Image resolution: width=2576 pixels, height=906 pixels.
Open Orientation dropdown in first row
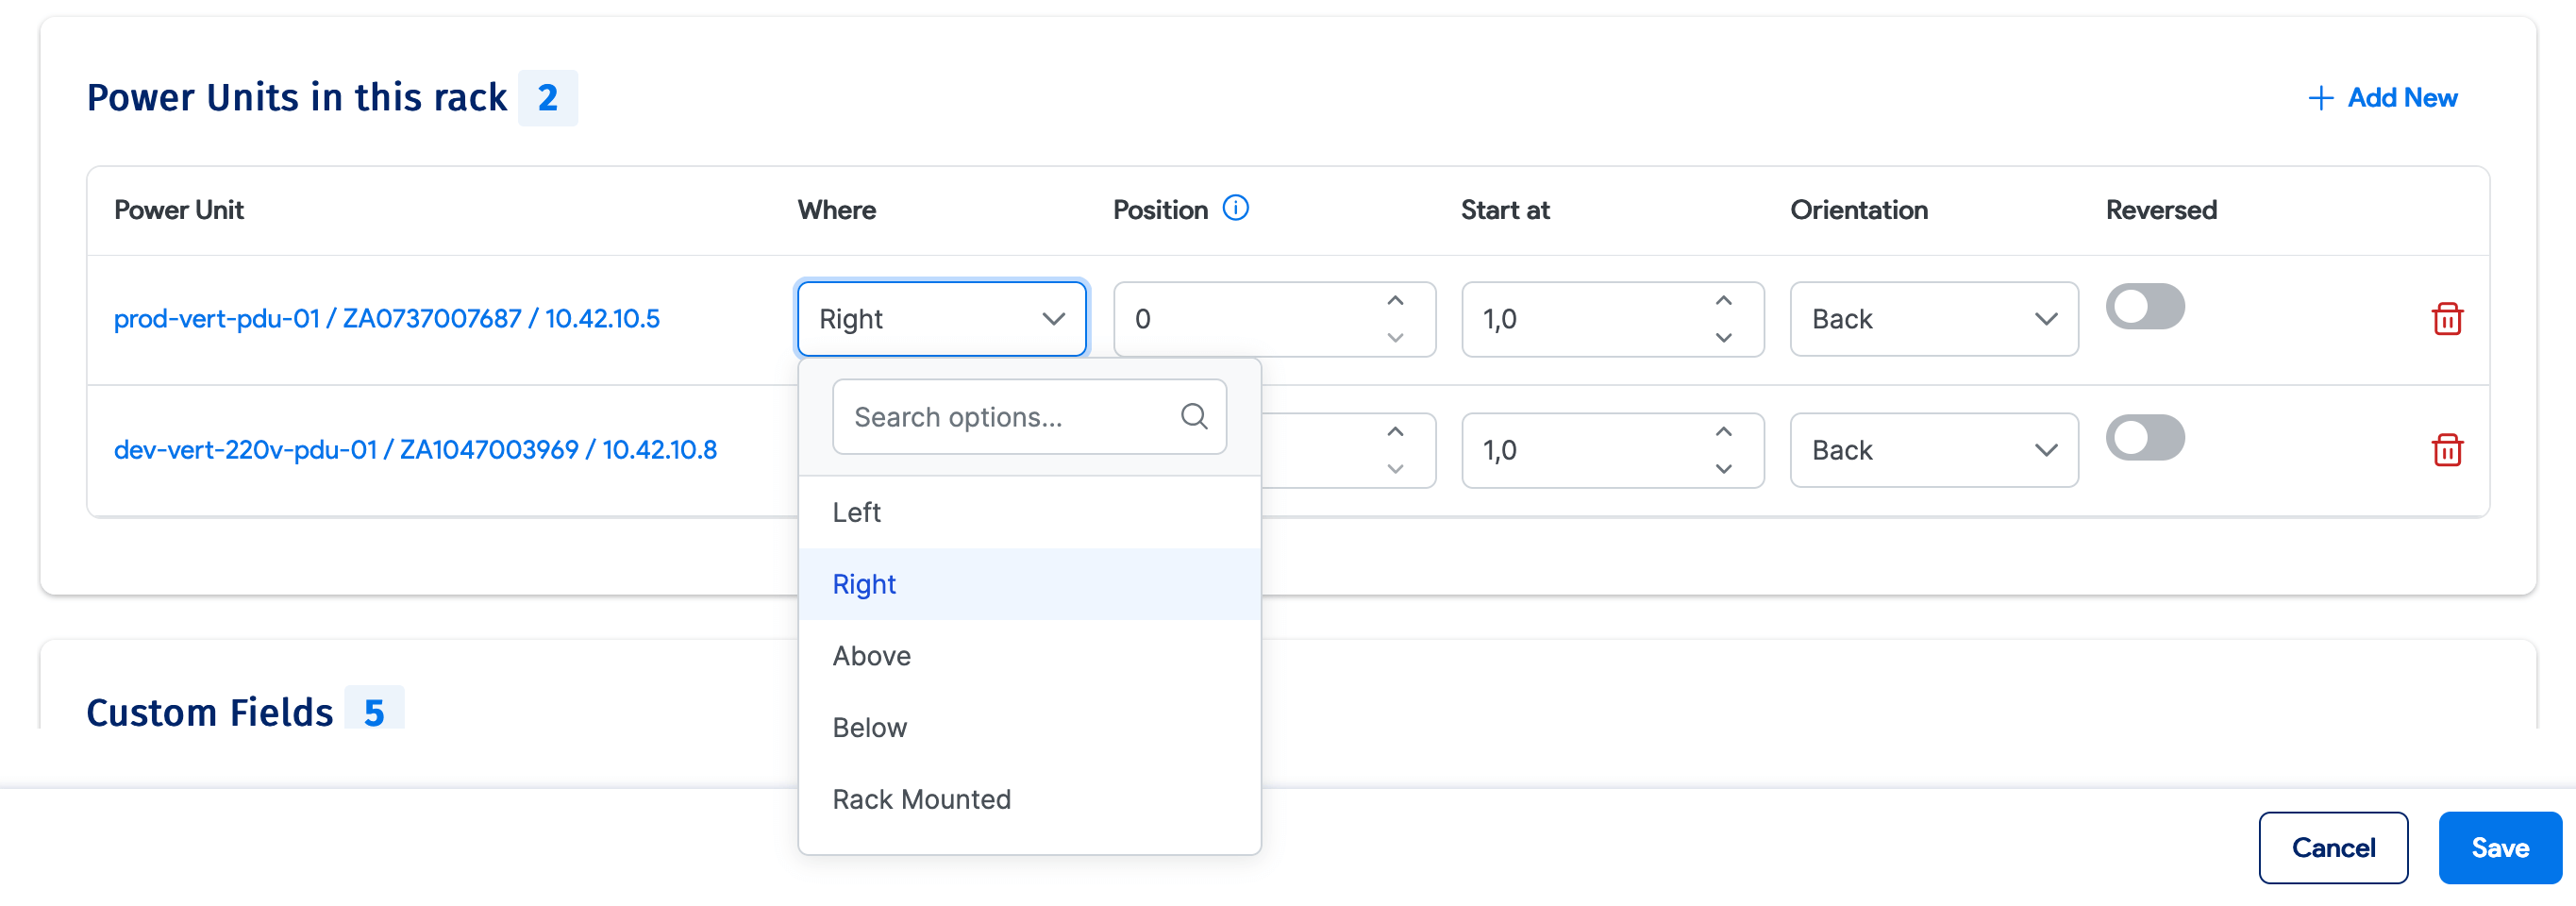(x=1933, y=319)
